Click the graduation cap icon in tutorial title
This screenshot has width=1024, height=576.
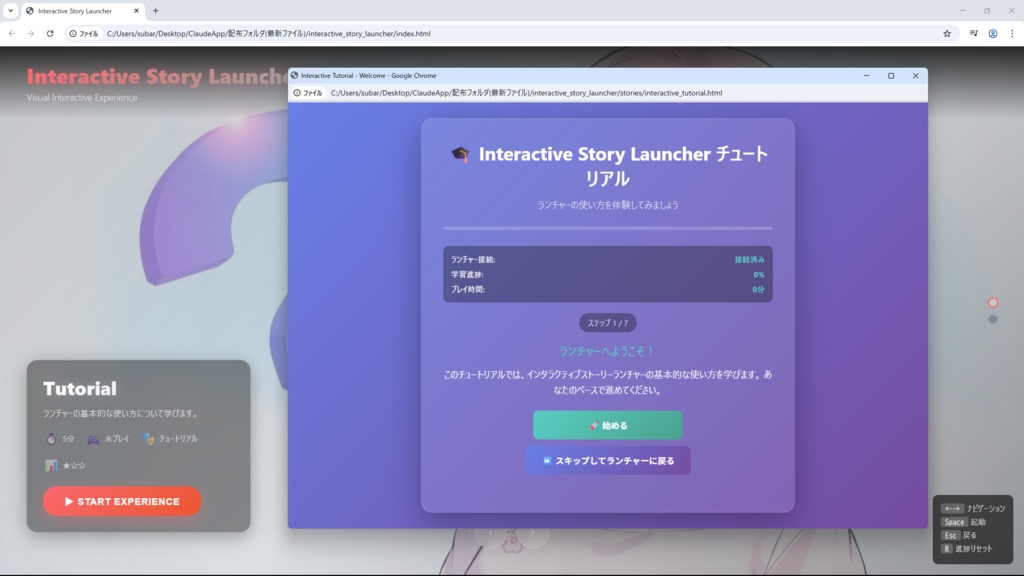tap(461, 154)
